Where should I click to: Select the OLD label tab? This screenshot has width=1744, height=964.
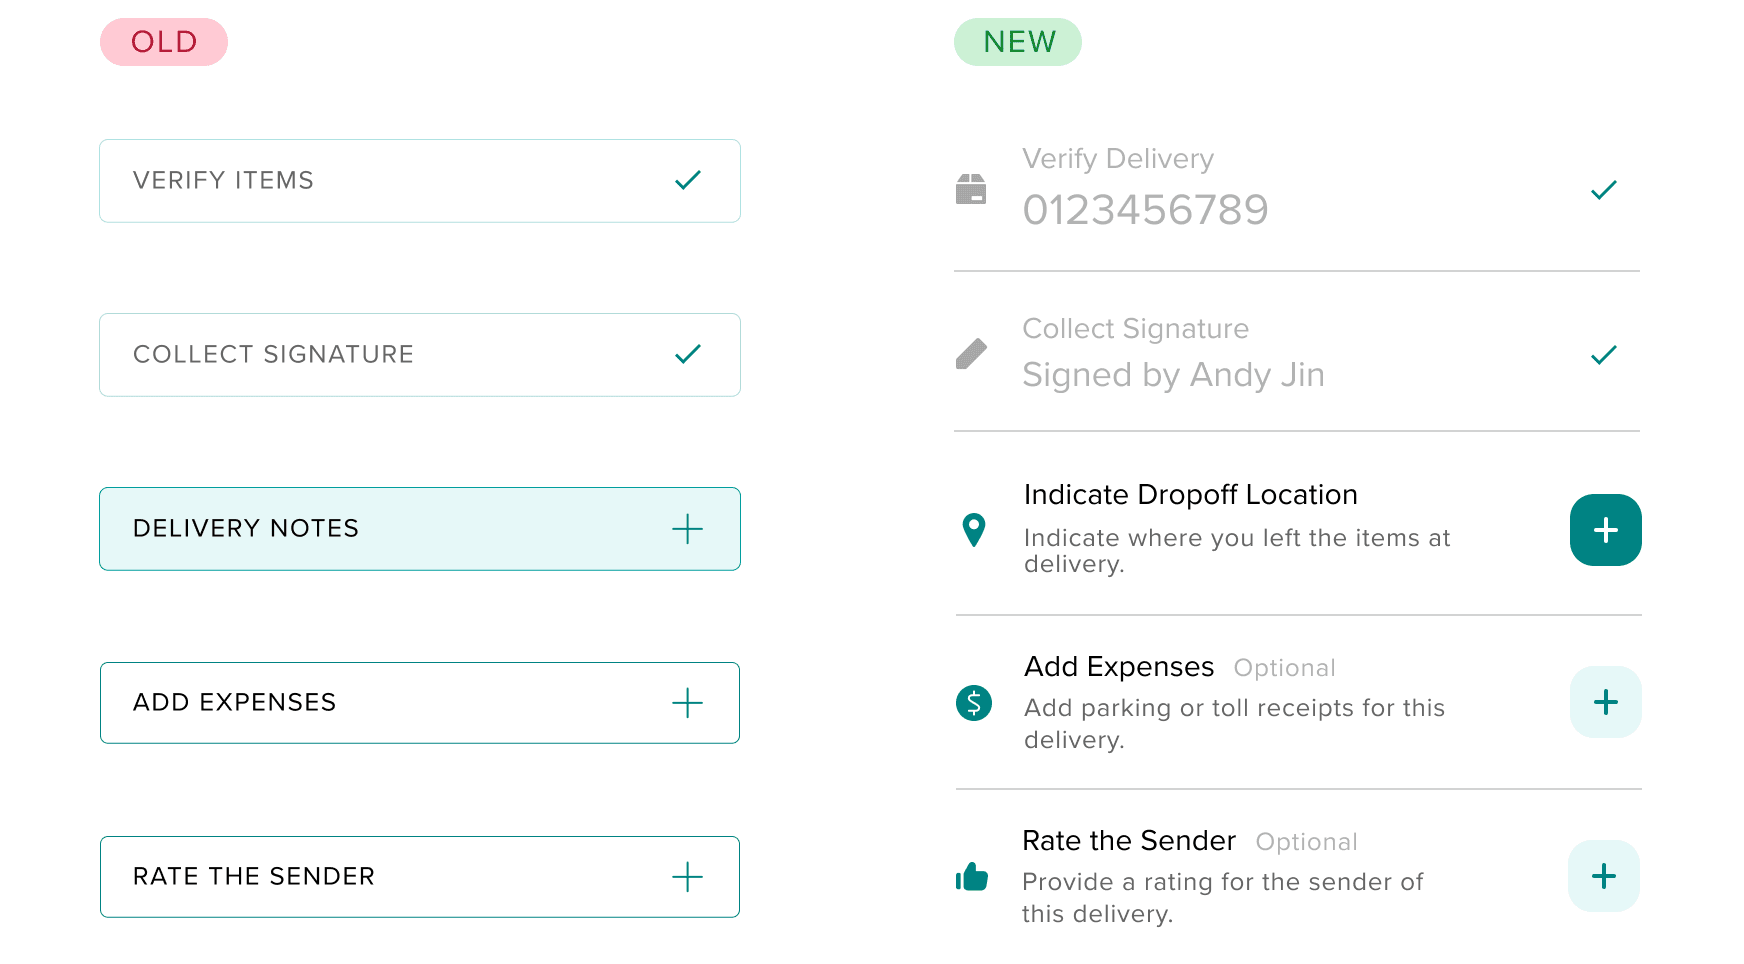click(164, 42)
